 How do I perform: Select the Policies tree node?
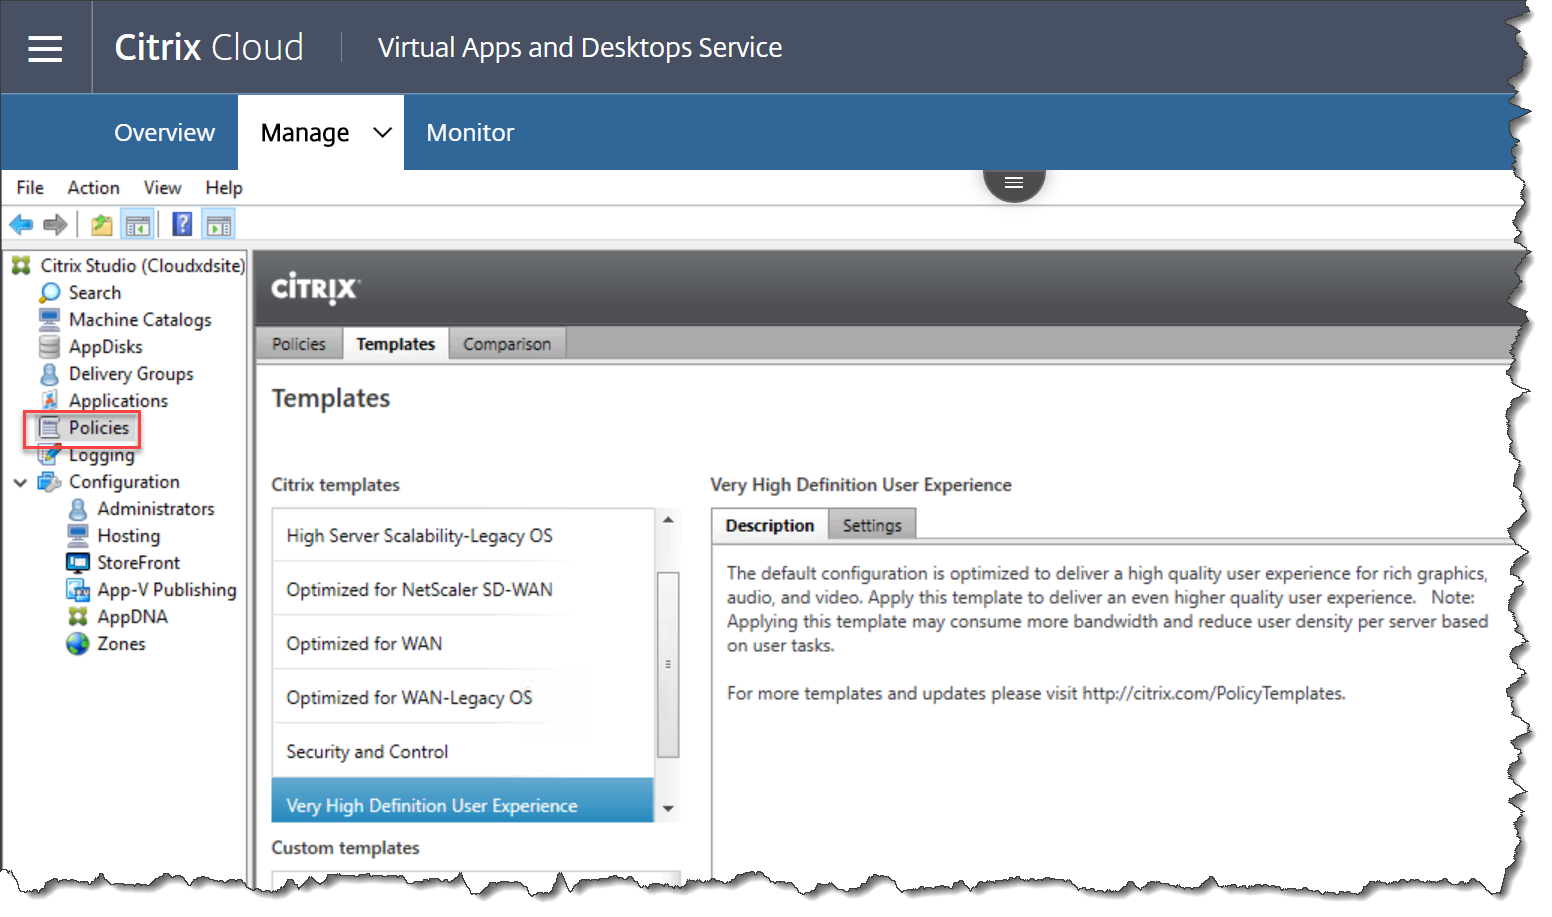pos(99,428)
